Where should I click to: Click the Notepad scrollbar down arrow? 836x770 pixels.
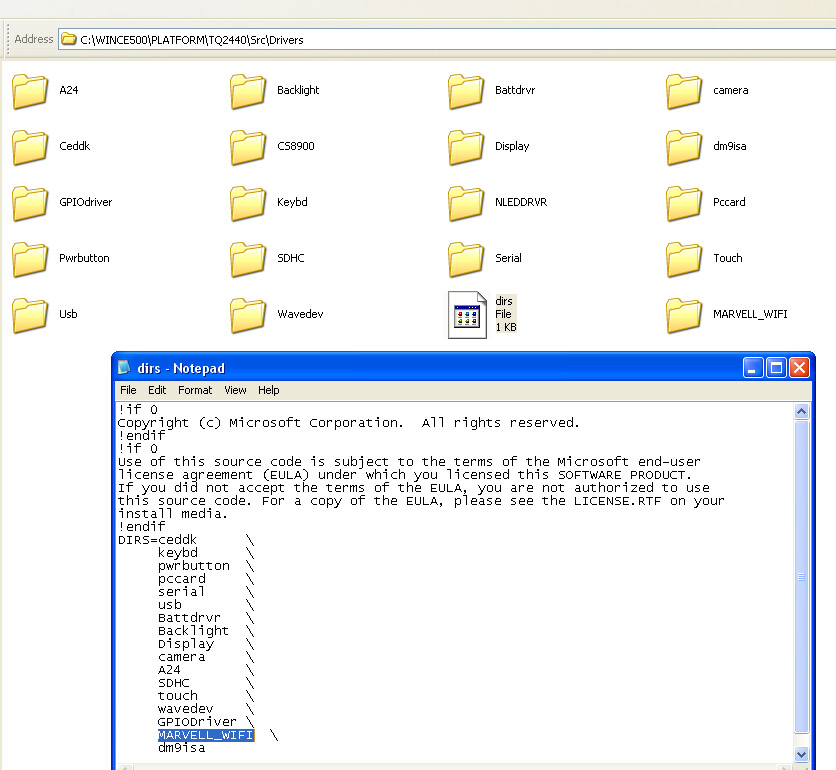click(801, 754)
